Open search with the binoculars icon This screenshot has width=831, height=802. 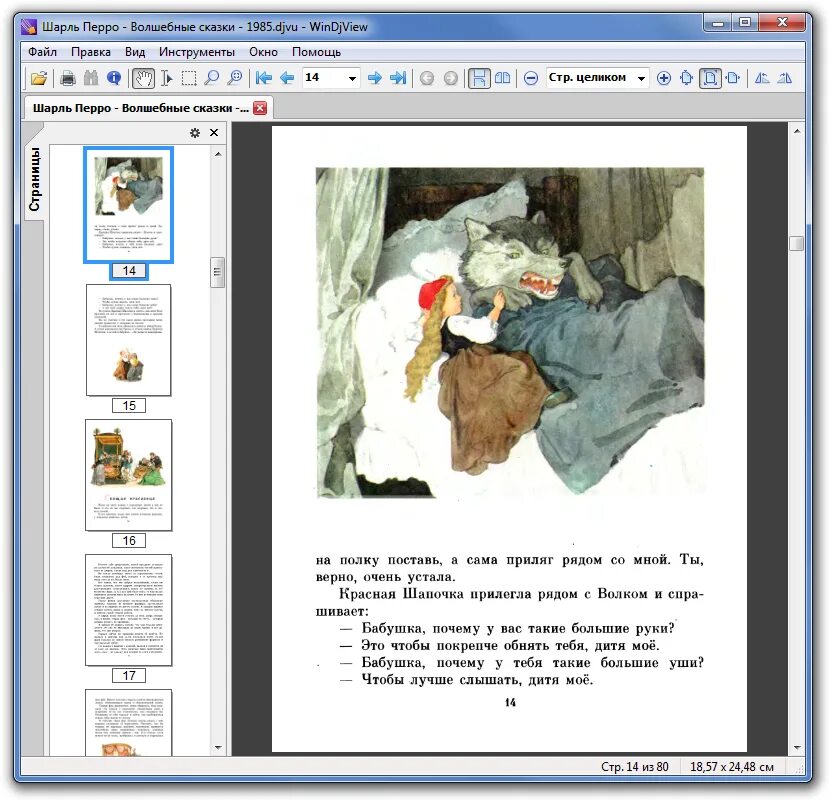coord(91,78)
